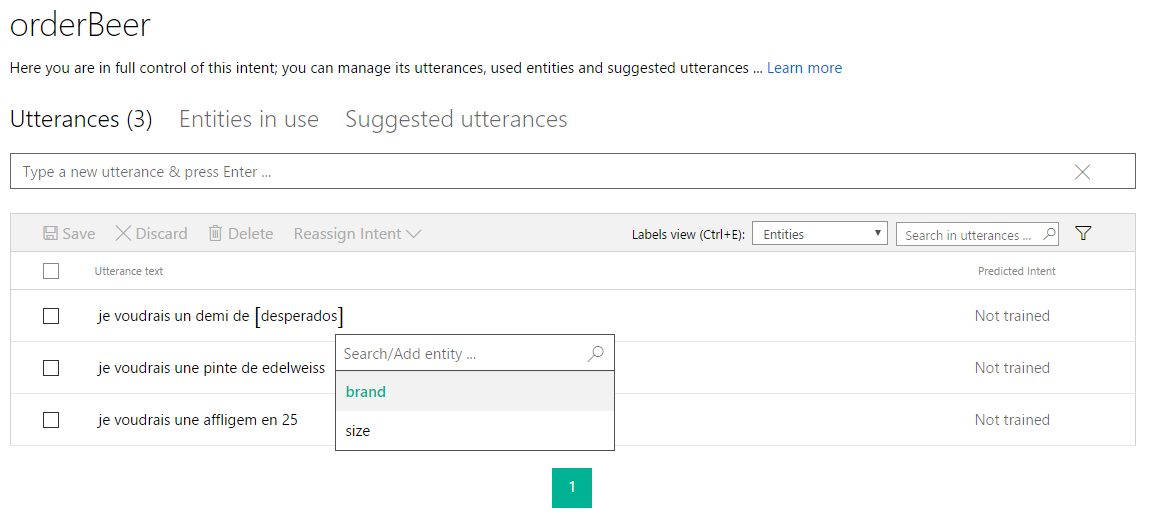Open the Suggested utterances tab
Viewport: 1169px width, 520px height.
(456, 120)
